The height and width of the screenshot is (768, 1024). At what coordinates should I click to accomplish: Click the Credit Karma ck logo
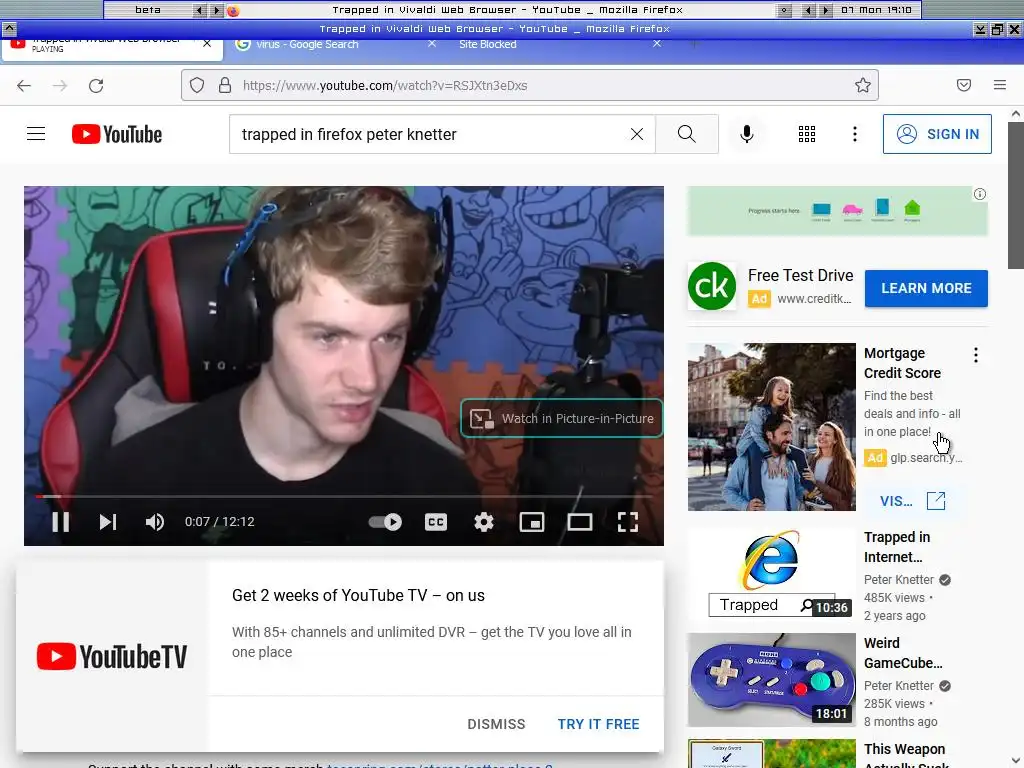712,286
